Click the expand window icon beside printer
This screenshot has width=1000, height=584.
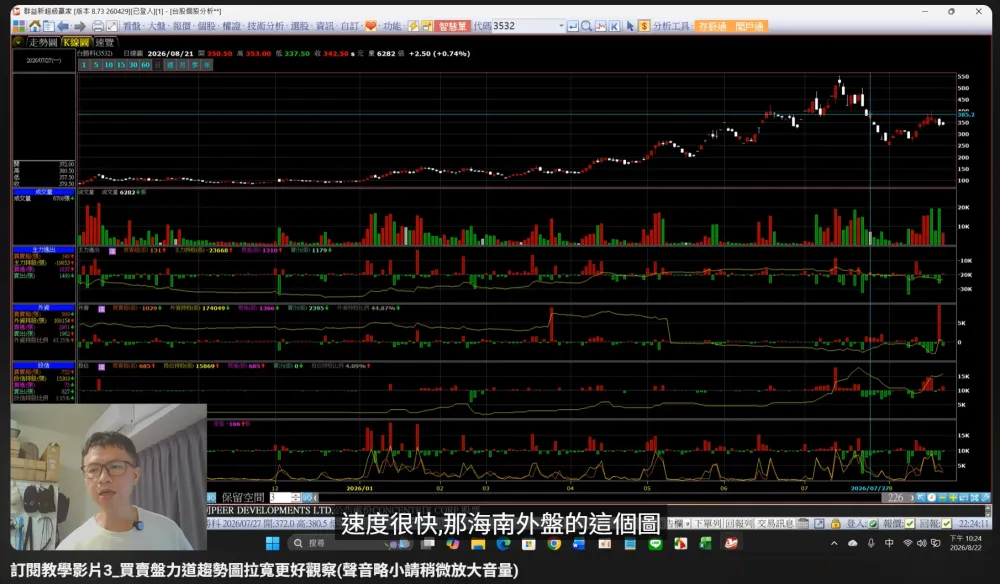click(x=112, y=26)
